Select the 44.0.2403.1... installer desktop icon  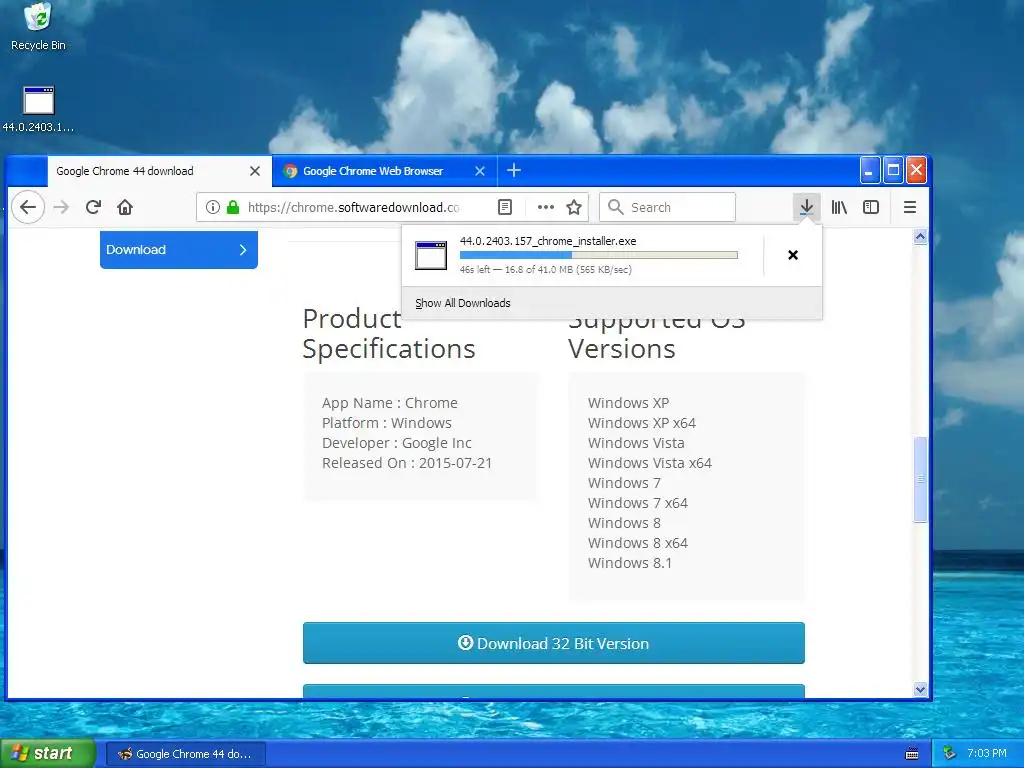tap(38, 109)
